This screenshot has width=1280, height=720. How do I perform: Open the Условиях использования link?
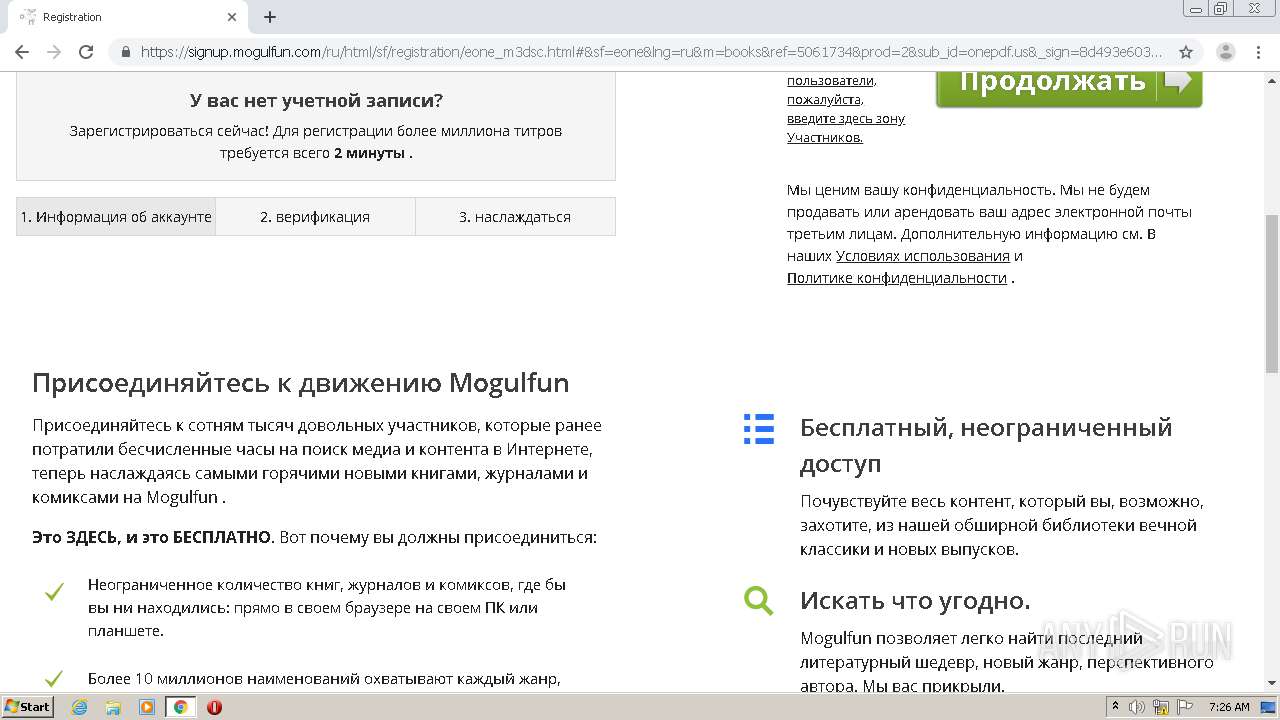click(923, 256)
